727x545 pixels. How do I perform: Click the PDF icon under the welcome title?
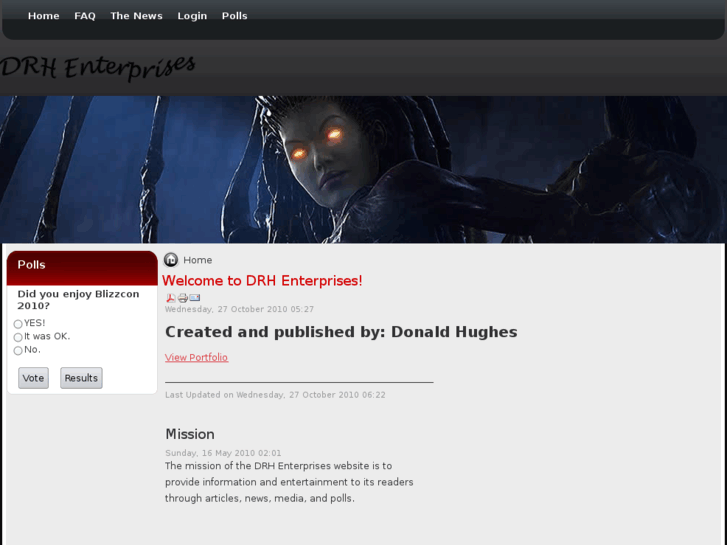click(171, 298)
